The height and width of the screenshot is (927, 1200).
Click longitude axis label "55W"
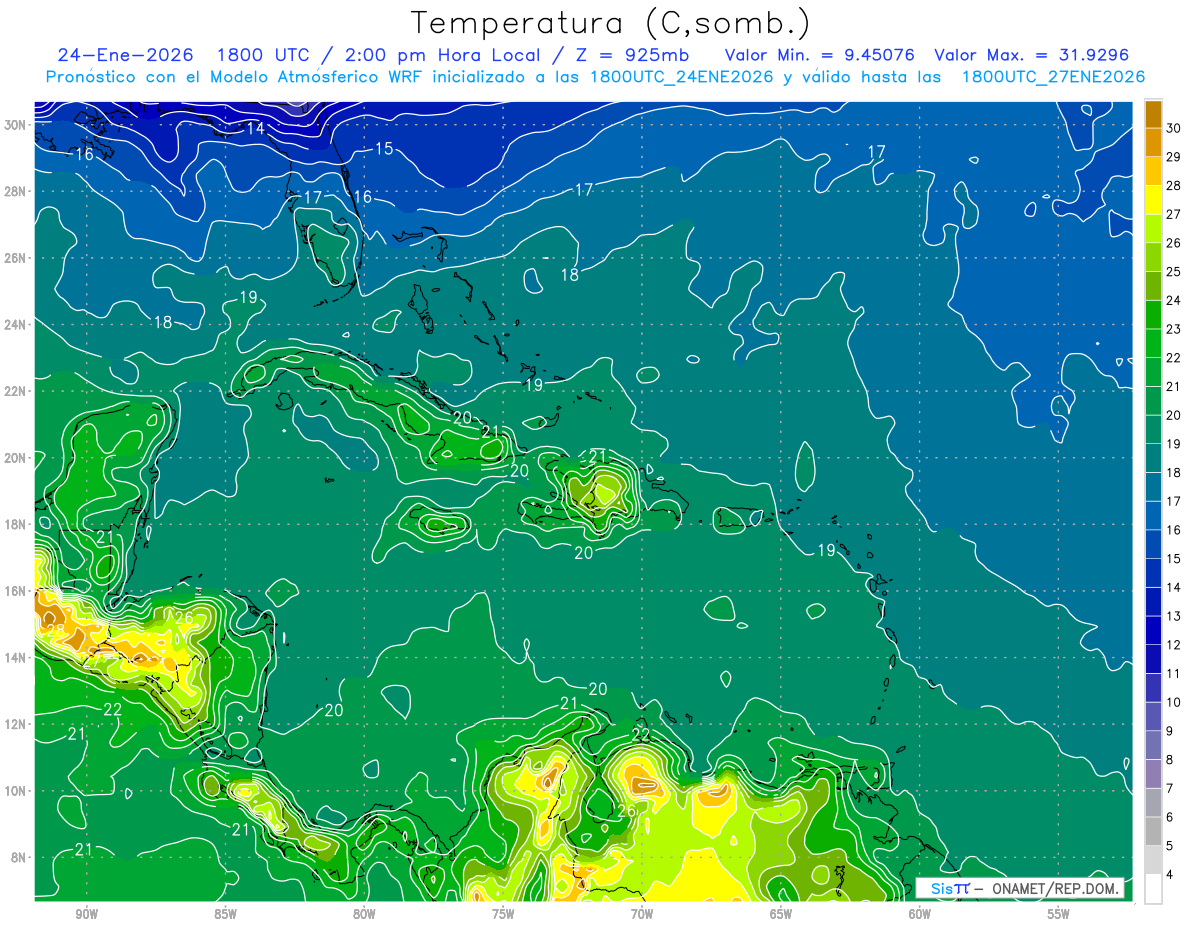1059,914
